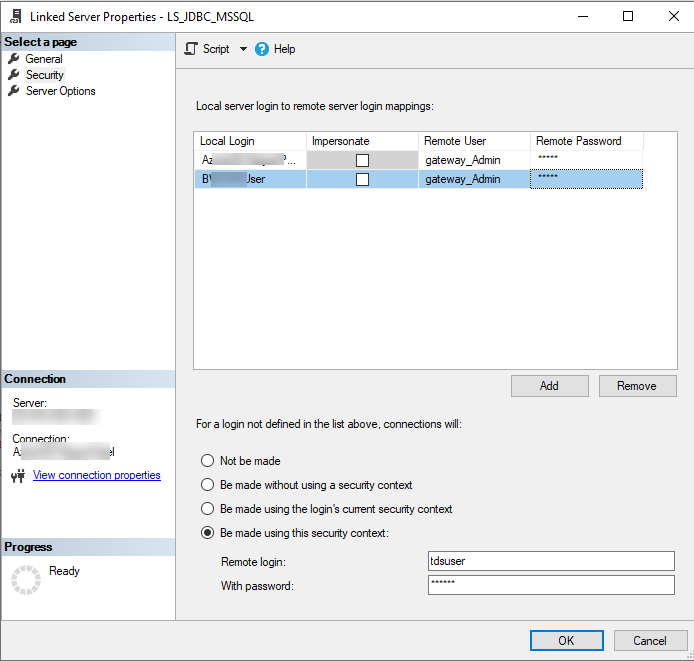Switch to the Server Options page
Image resolution: width=694 pixels, height=661 pixels.
pyautogui.click(x=60, y=91)
